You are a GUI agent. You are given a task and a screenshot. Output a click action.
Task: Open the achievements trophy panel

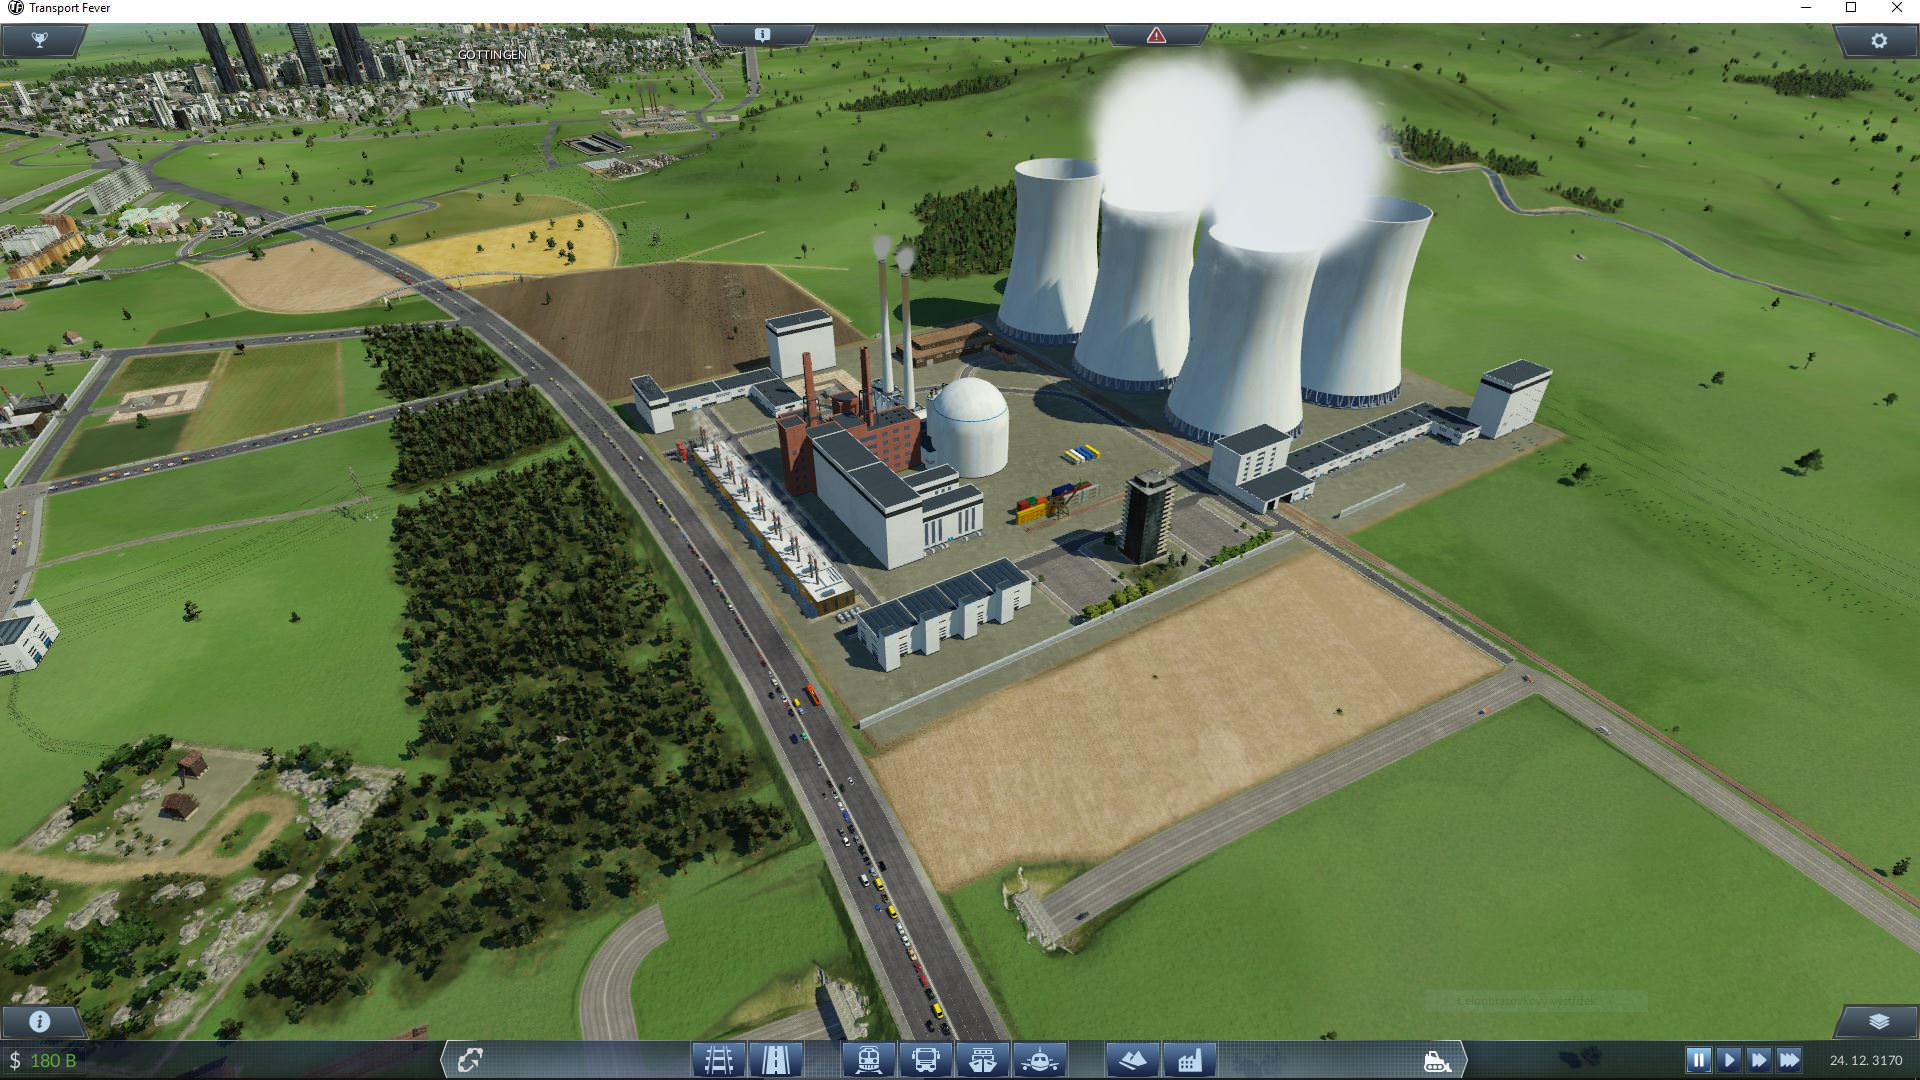click(x=40, y=41)
